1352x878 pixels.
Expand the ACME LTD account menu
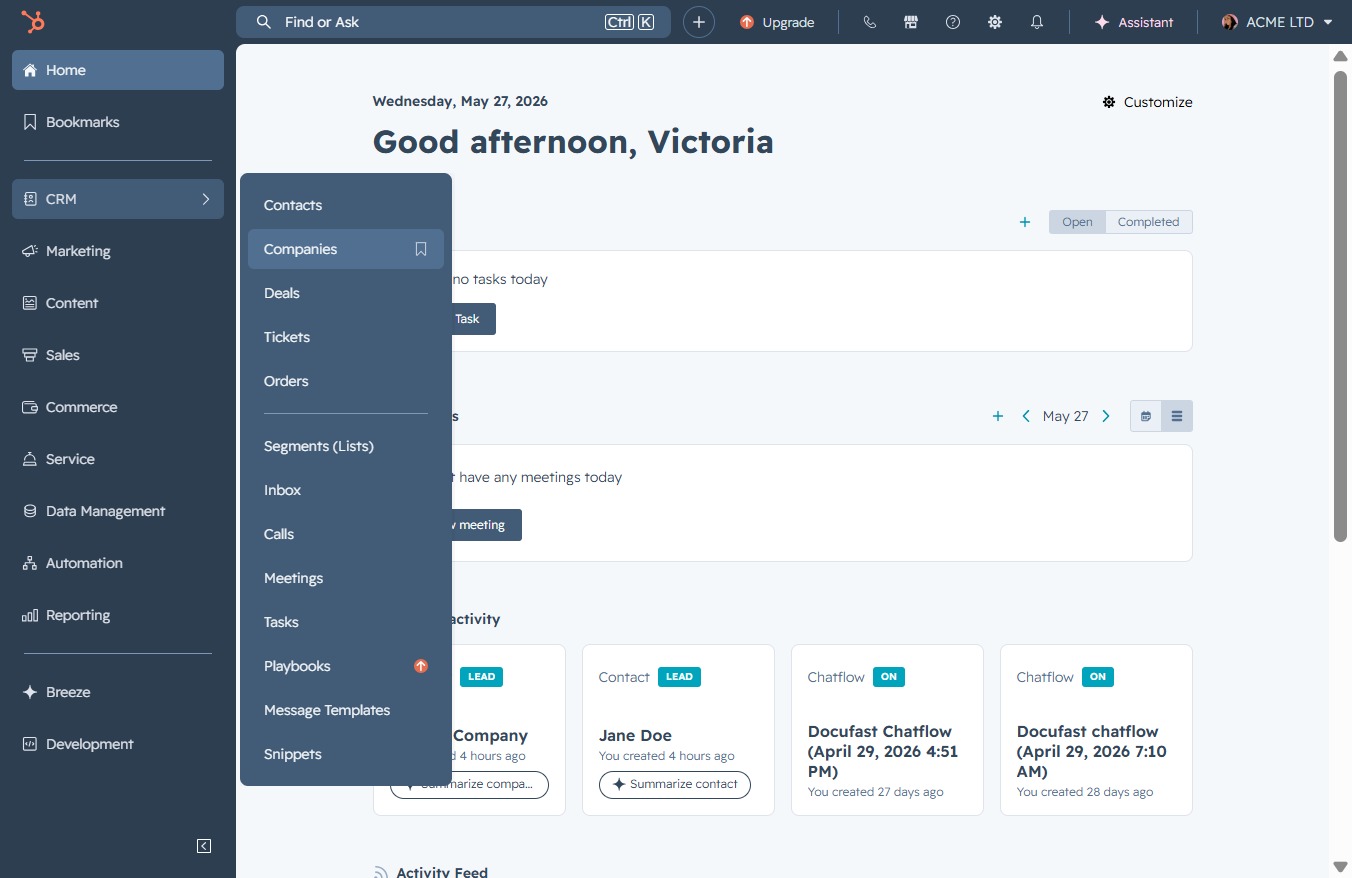1278,22
